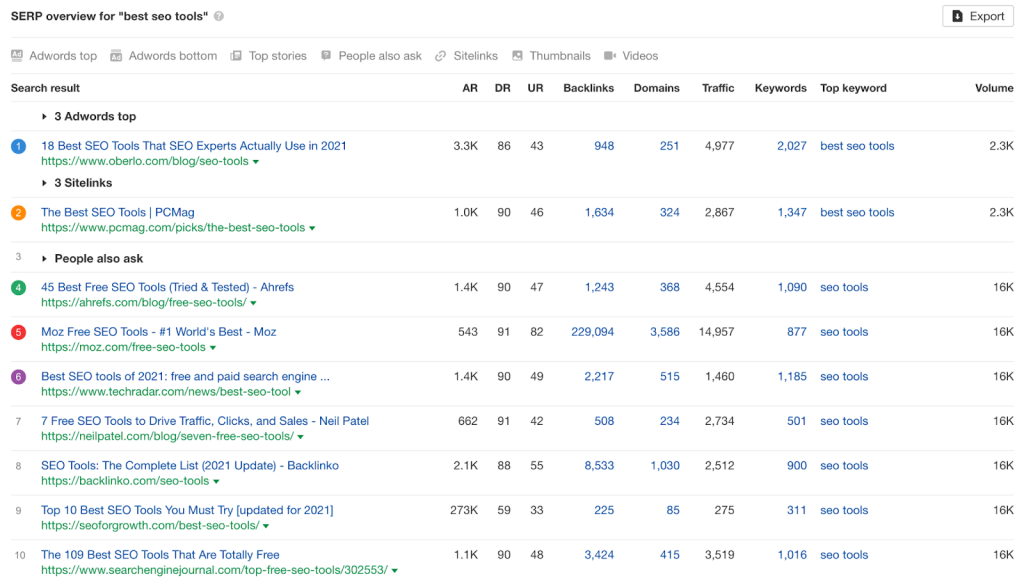Open dropdown arrow next to pcmag.com URL
Image resolution: width=1024 pixels, height=583 pixels.
(x=312, y=228)
